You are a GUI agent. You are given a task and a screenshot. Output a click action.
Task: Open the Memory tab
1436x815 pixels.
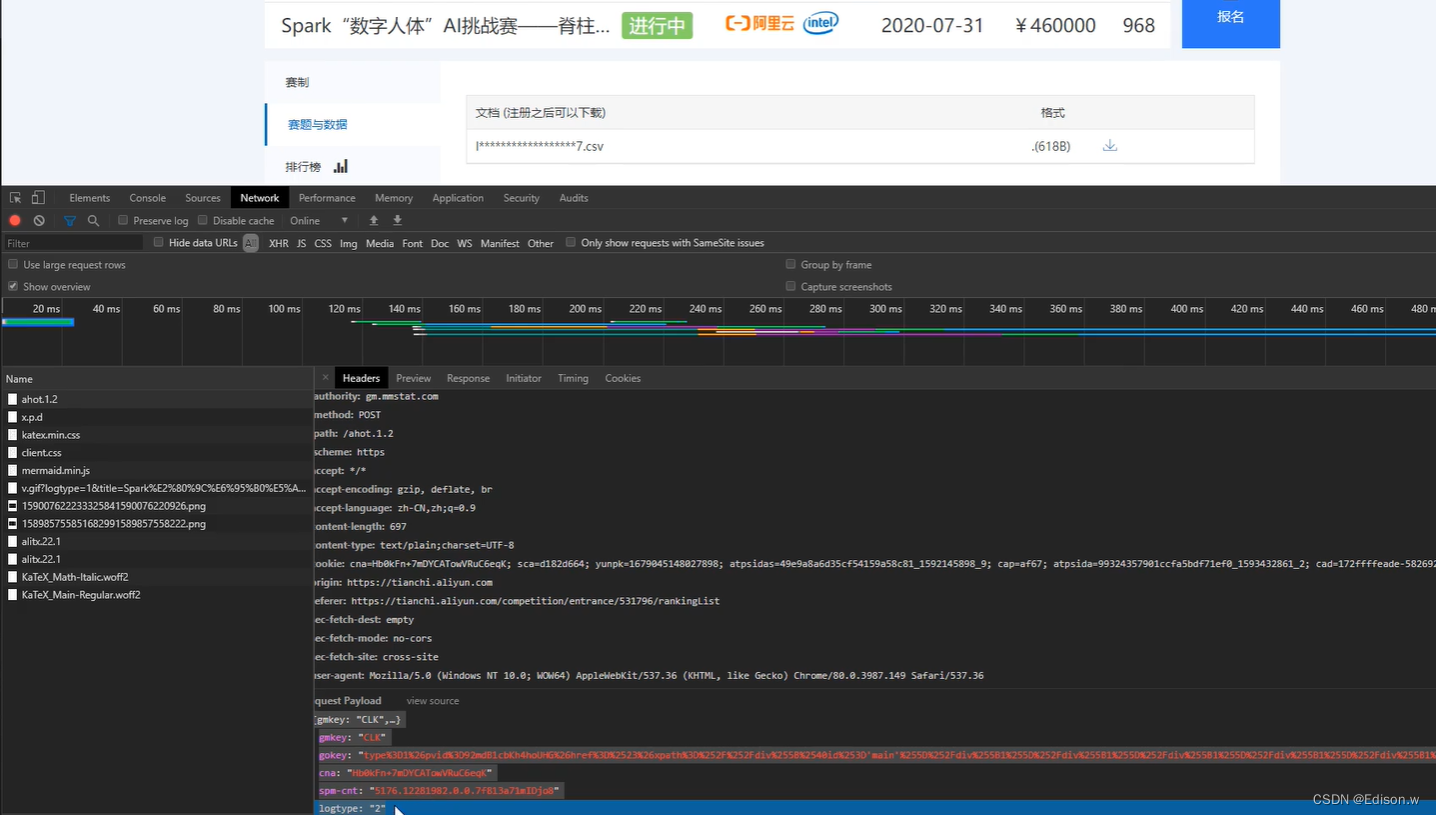point(394,198)
